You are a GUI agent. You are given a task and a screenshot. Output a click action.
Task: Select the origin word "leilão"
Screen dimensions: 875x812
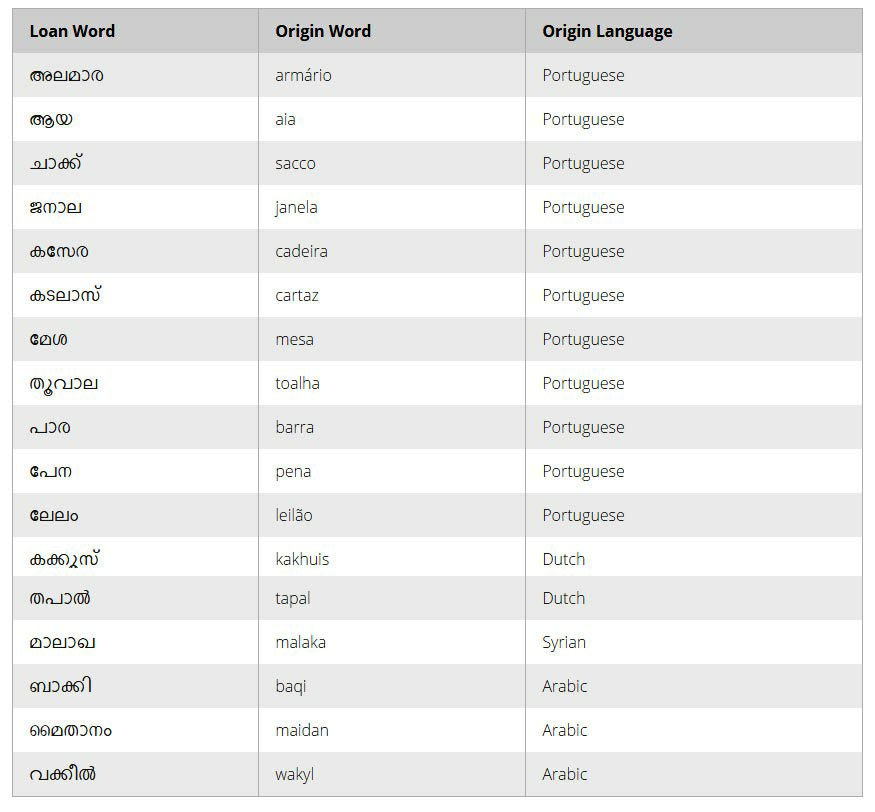click(x=294, y=515)
